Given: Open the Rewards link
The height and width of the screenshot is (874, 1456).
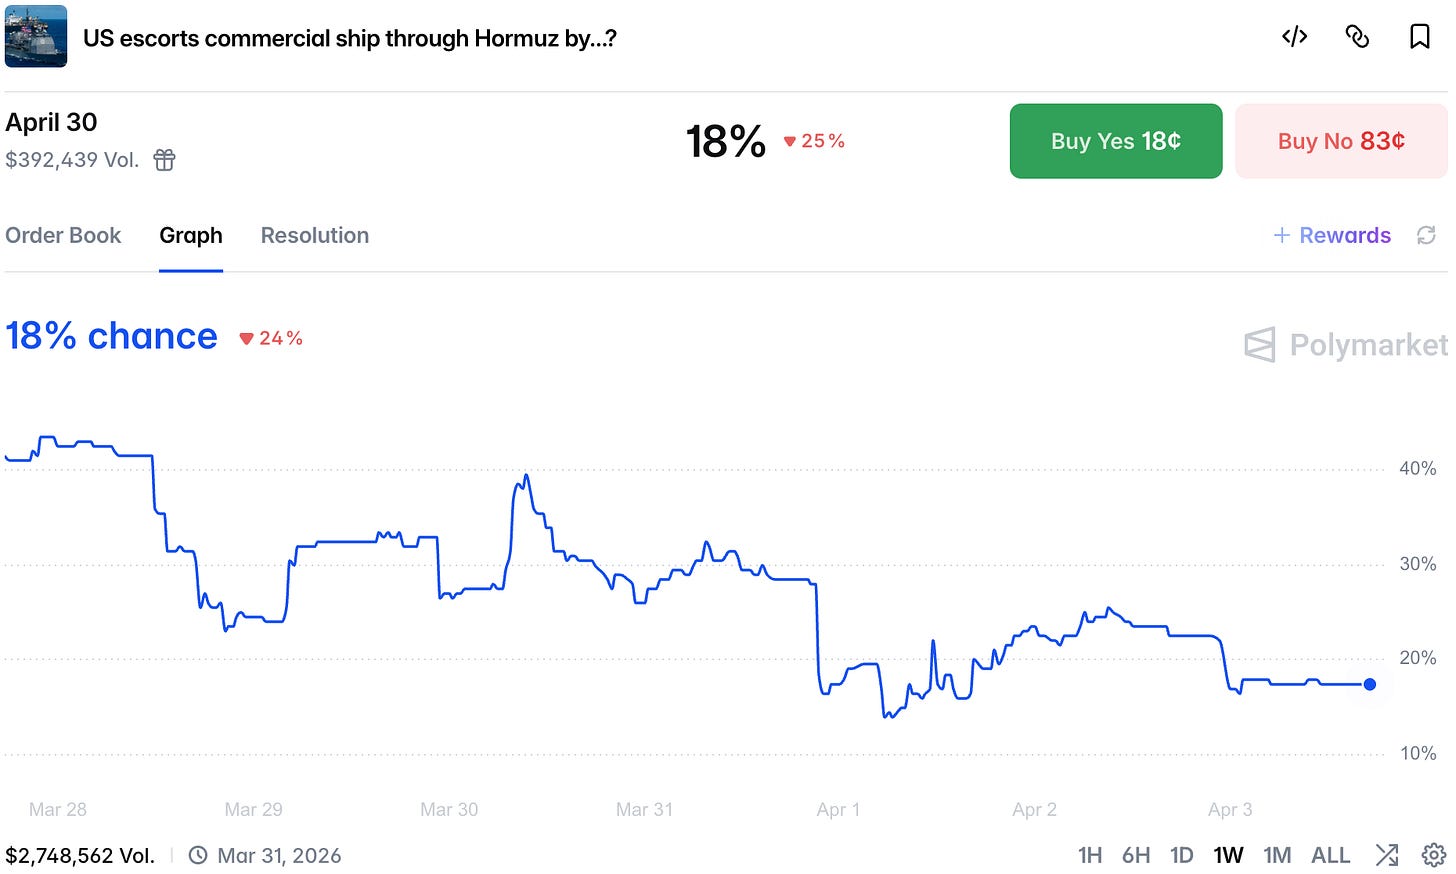Looking at the screenshot, I should click(1332, 235).
